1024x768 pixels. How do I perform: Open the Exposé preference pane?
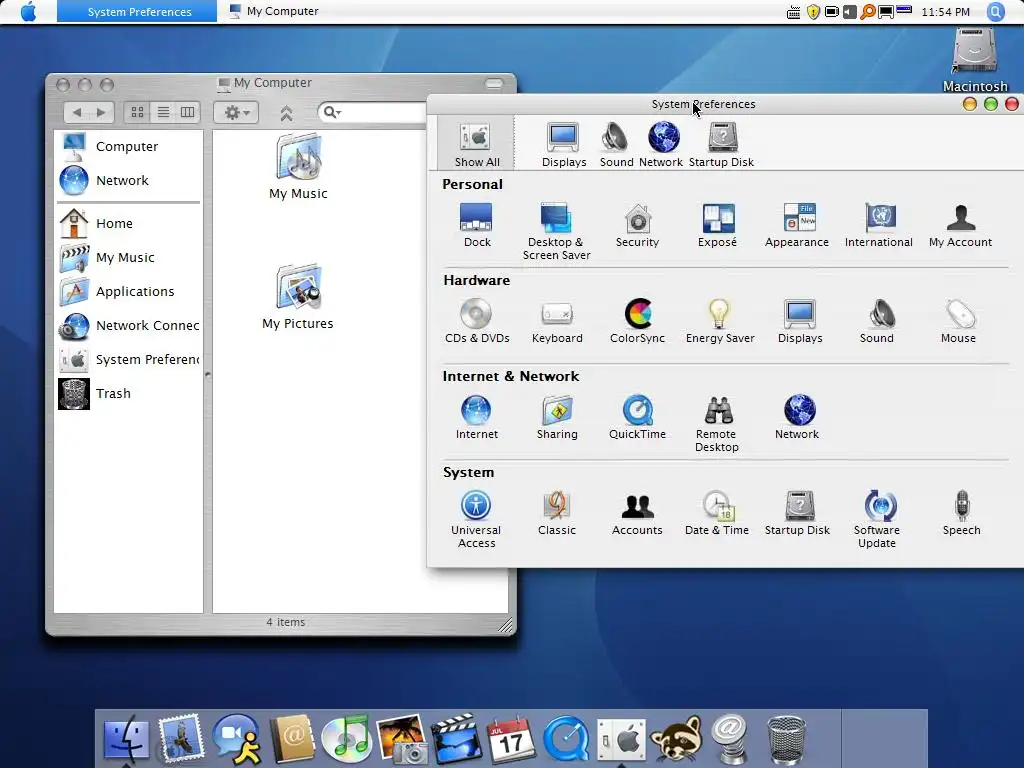[x=717, y=225]
